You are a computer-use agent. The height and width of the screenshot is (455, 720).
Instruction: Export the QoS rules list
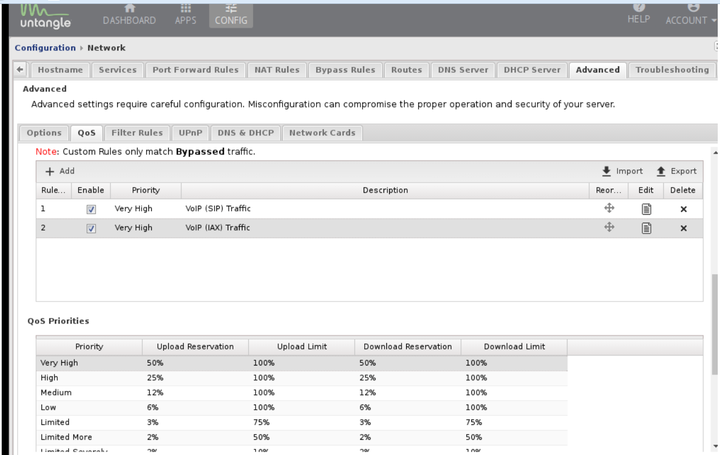point(676,171)
